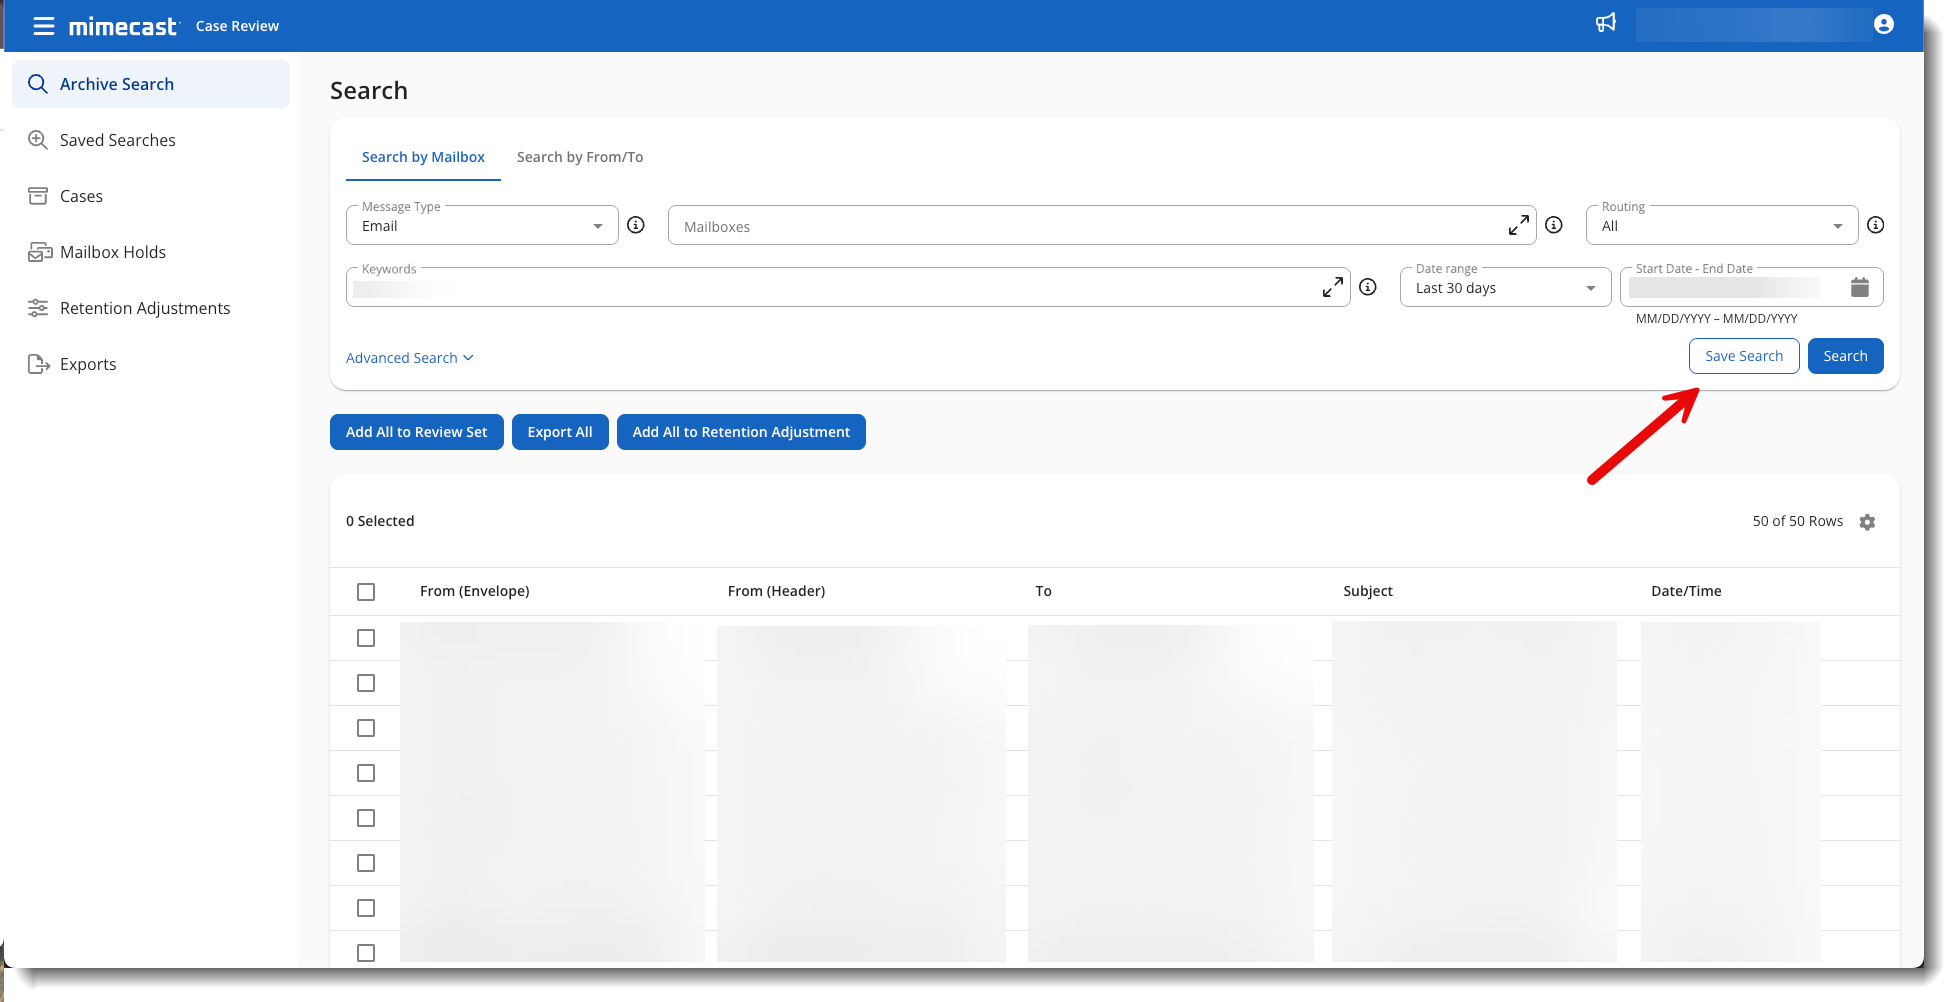
Task: Open the Exports section
Action: [x=87, y=364]
